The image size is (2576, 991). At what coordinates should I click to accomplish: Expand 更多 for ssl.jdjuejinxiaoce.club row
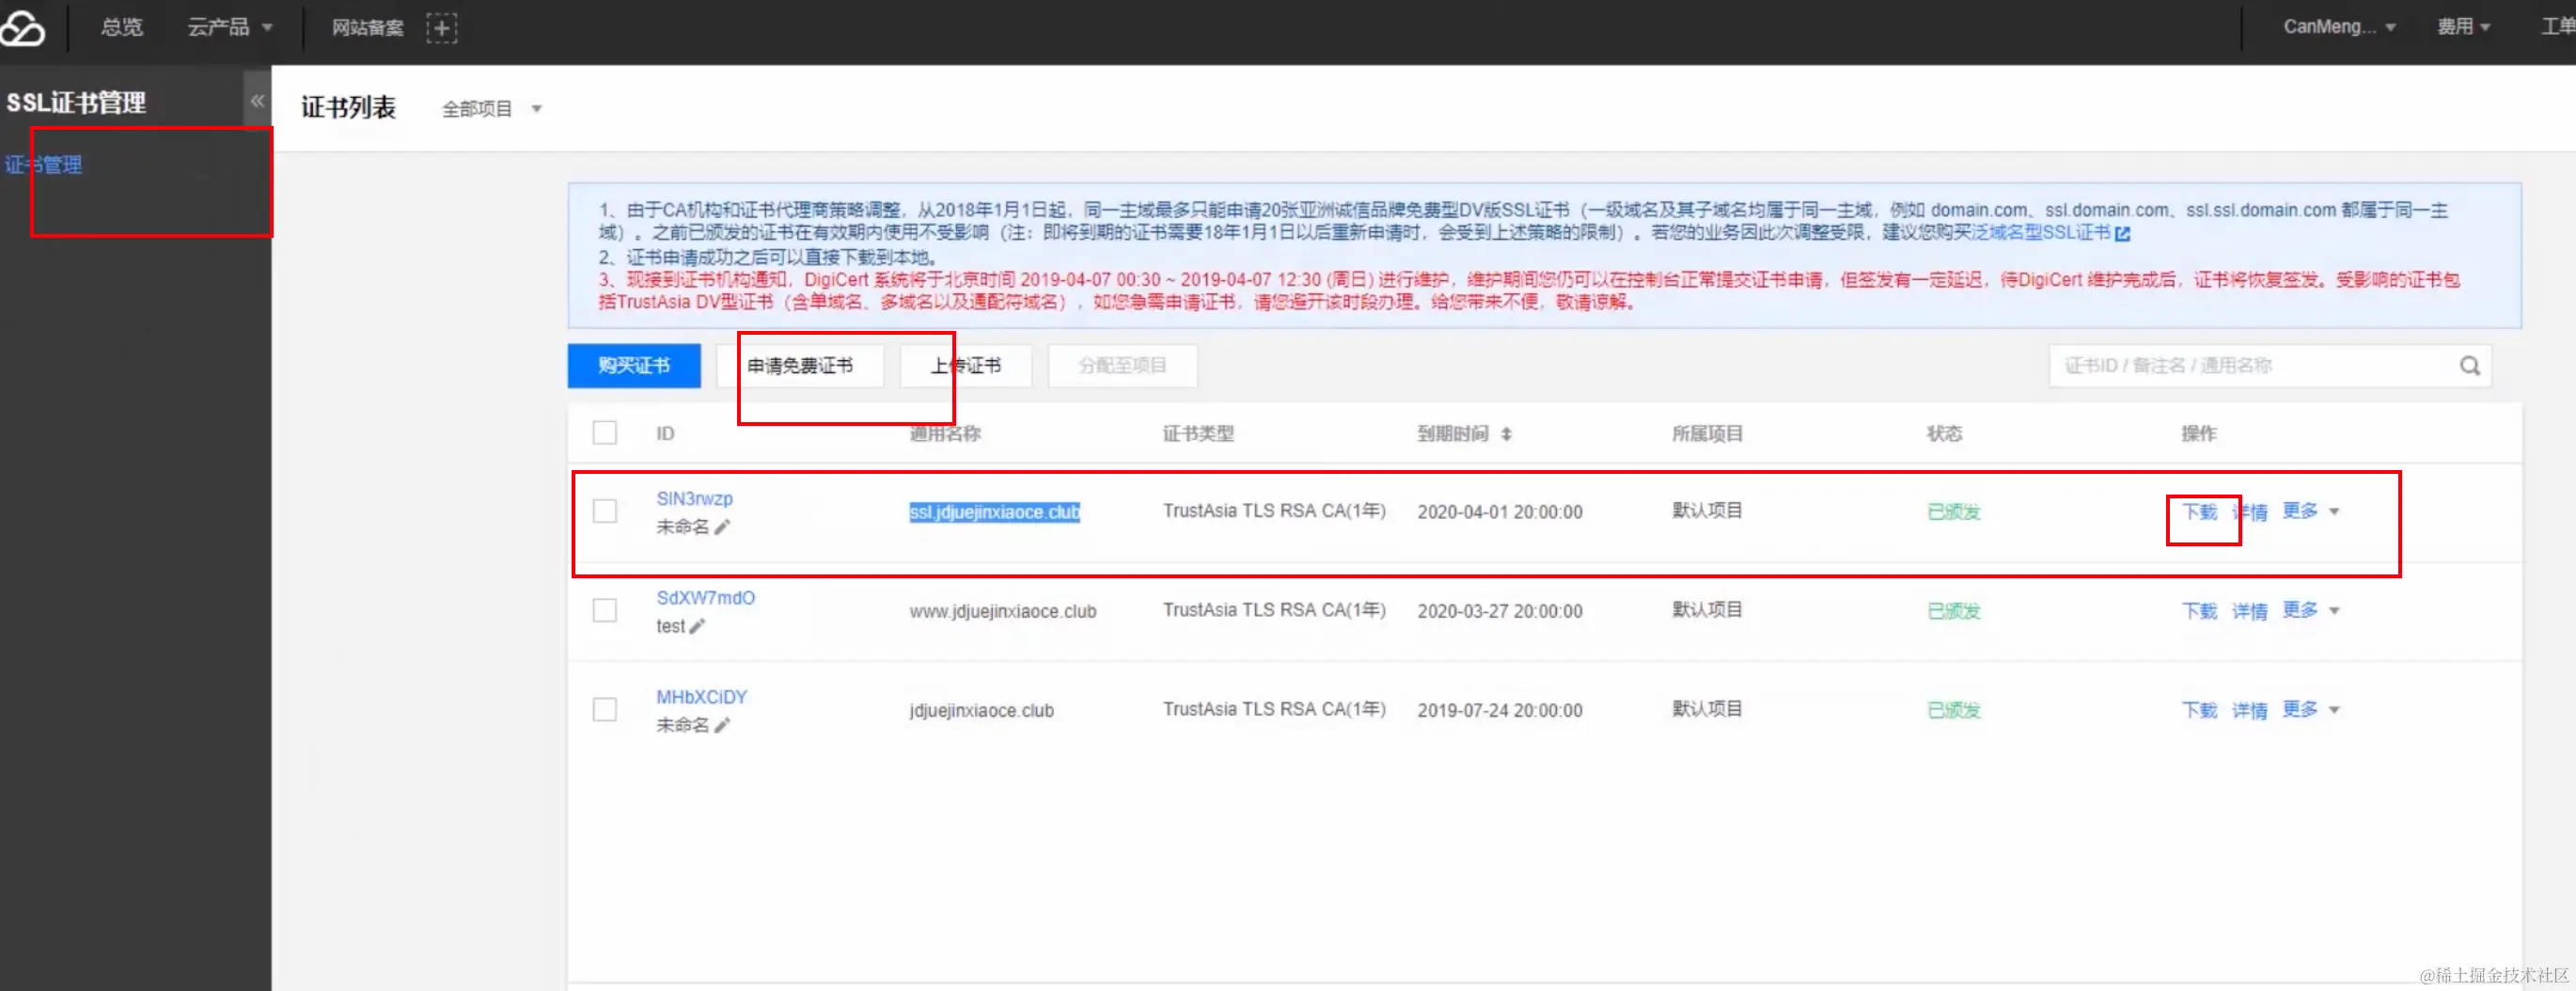(x=2310, y=511)
